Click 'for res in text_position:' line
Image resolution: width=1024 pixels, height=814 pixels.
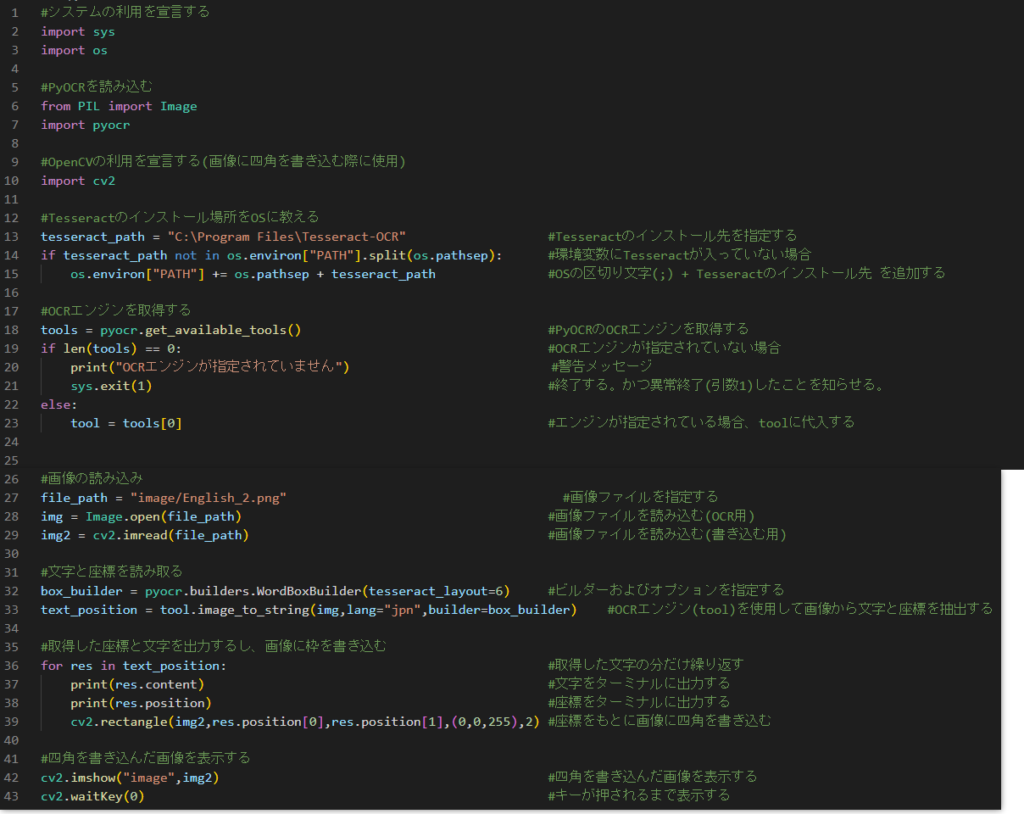point(133,666)
